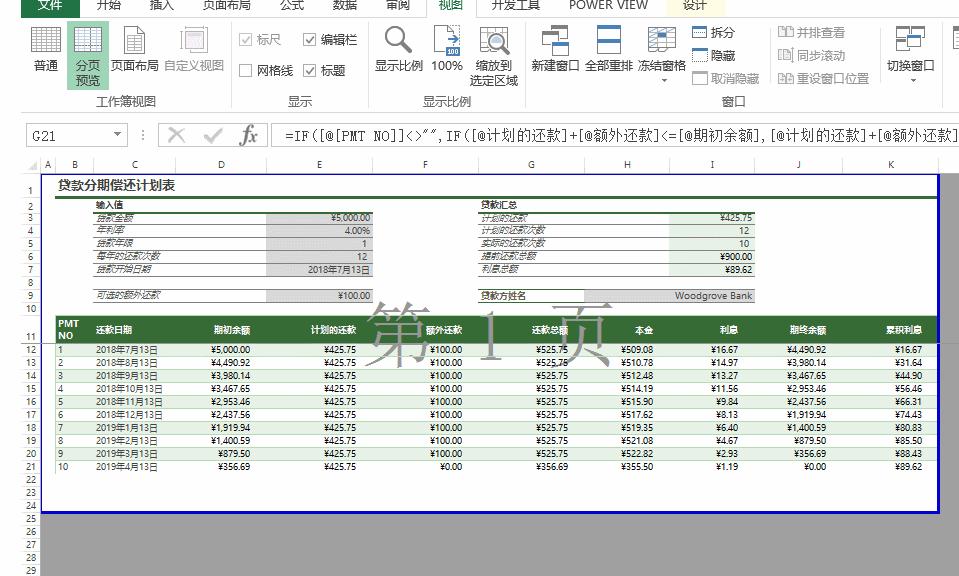Go to the 公式 (Formulas) tab
This screenshot has width=959, height=576.
291,6
